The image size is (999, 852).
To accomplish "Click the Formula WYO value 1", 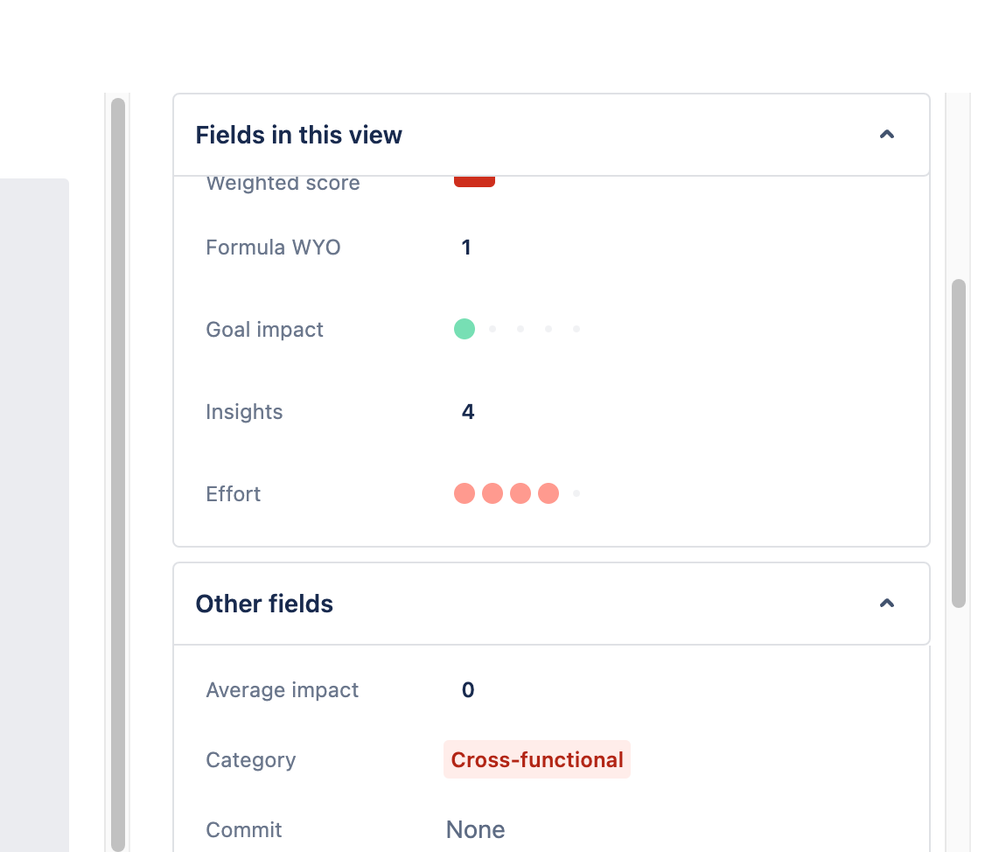I will [466, 247].
